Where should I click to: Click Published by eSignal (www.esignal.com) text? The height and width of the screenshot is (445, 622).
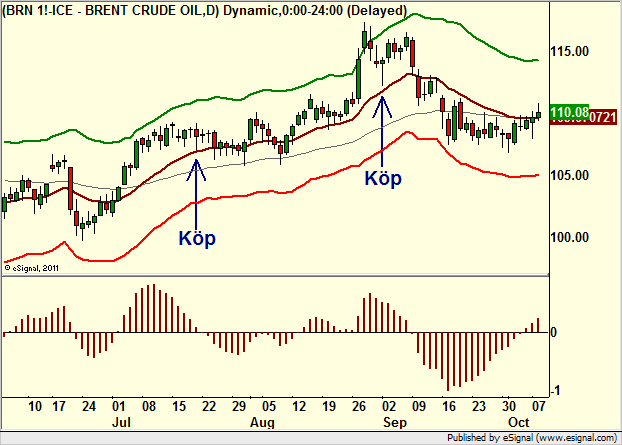point(532,438)
